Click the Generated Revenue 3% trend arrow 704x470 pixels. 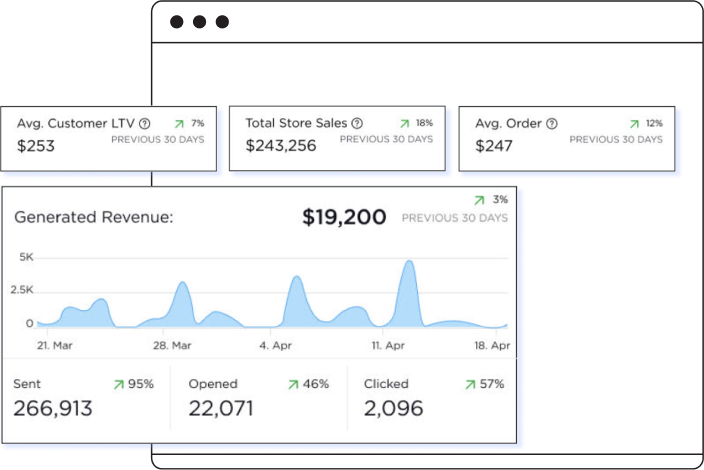[x=480, y=200]
